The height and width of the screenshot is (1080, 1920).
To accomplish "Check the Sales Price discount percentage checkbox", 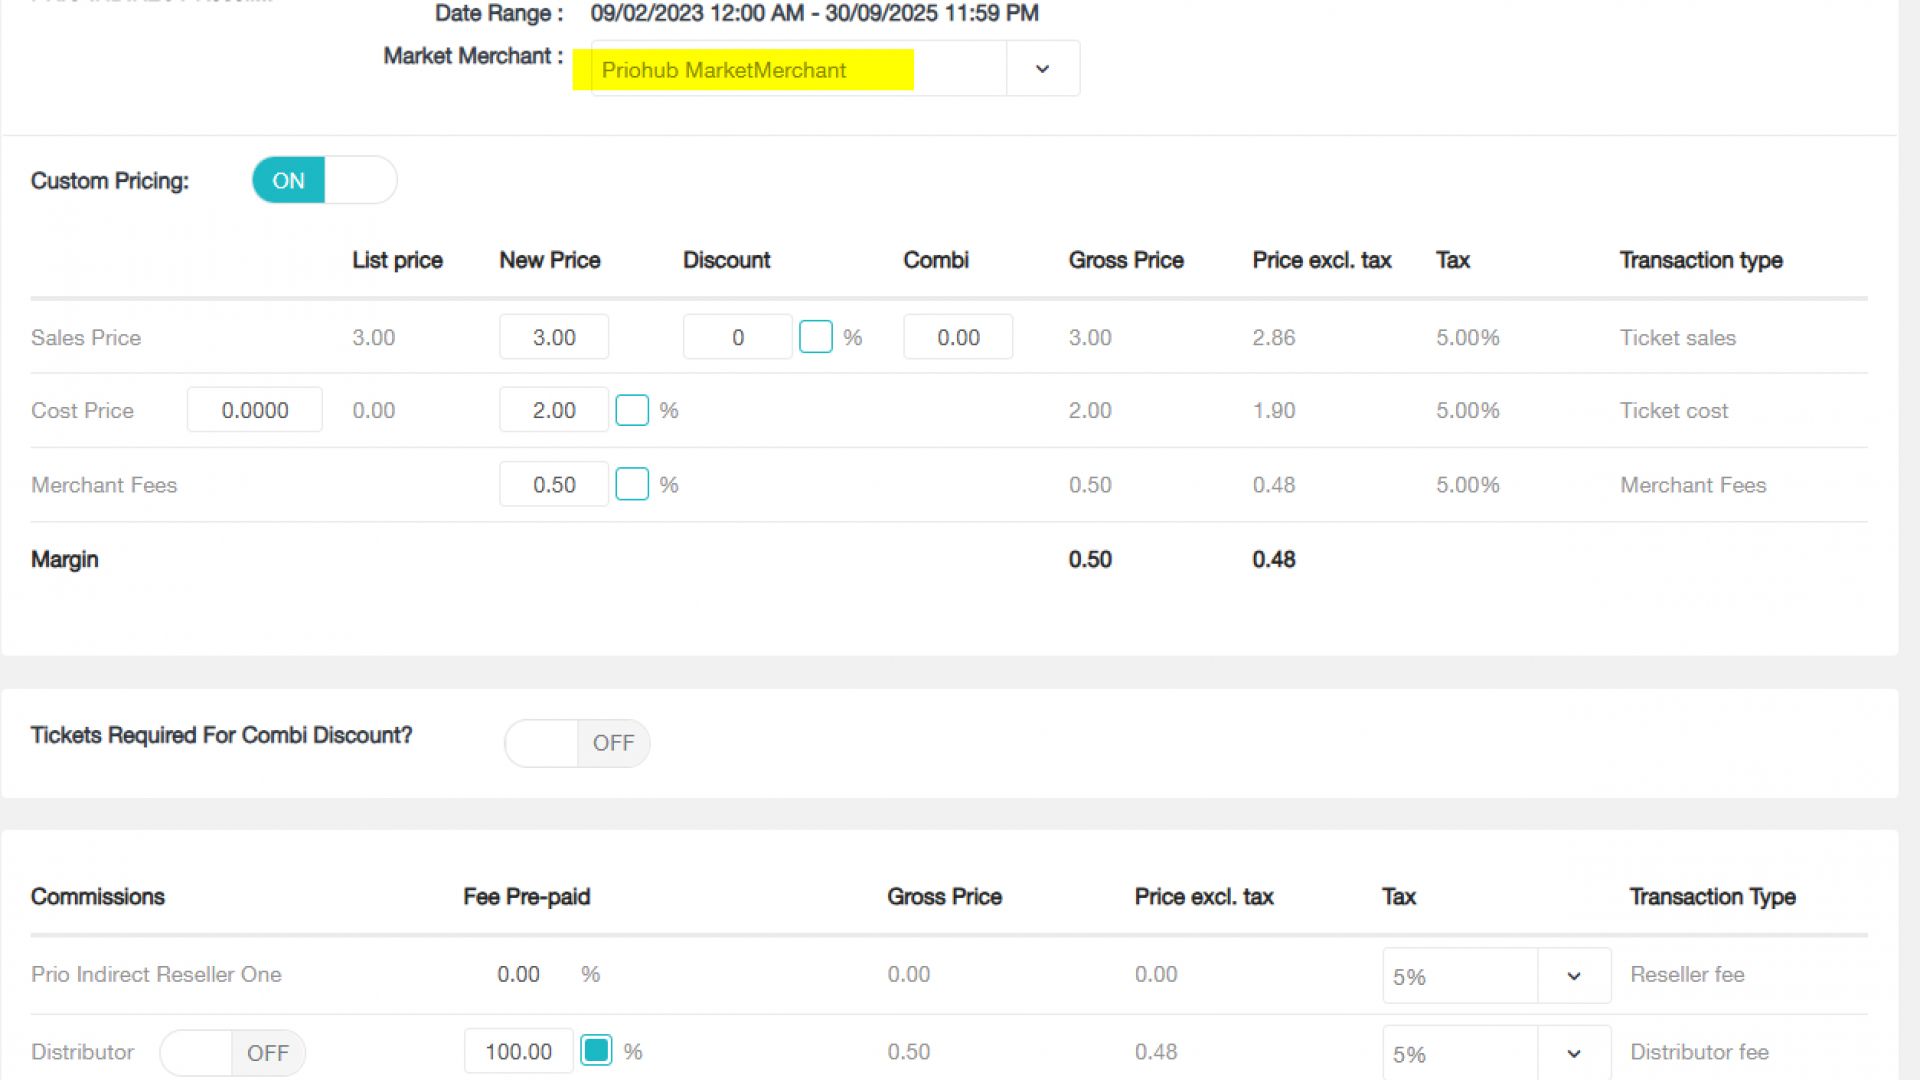I will 817,337.
